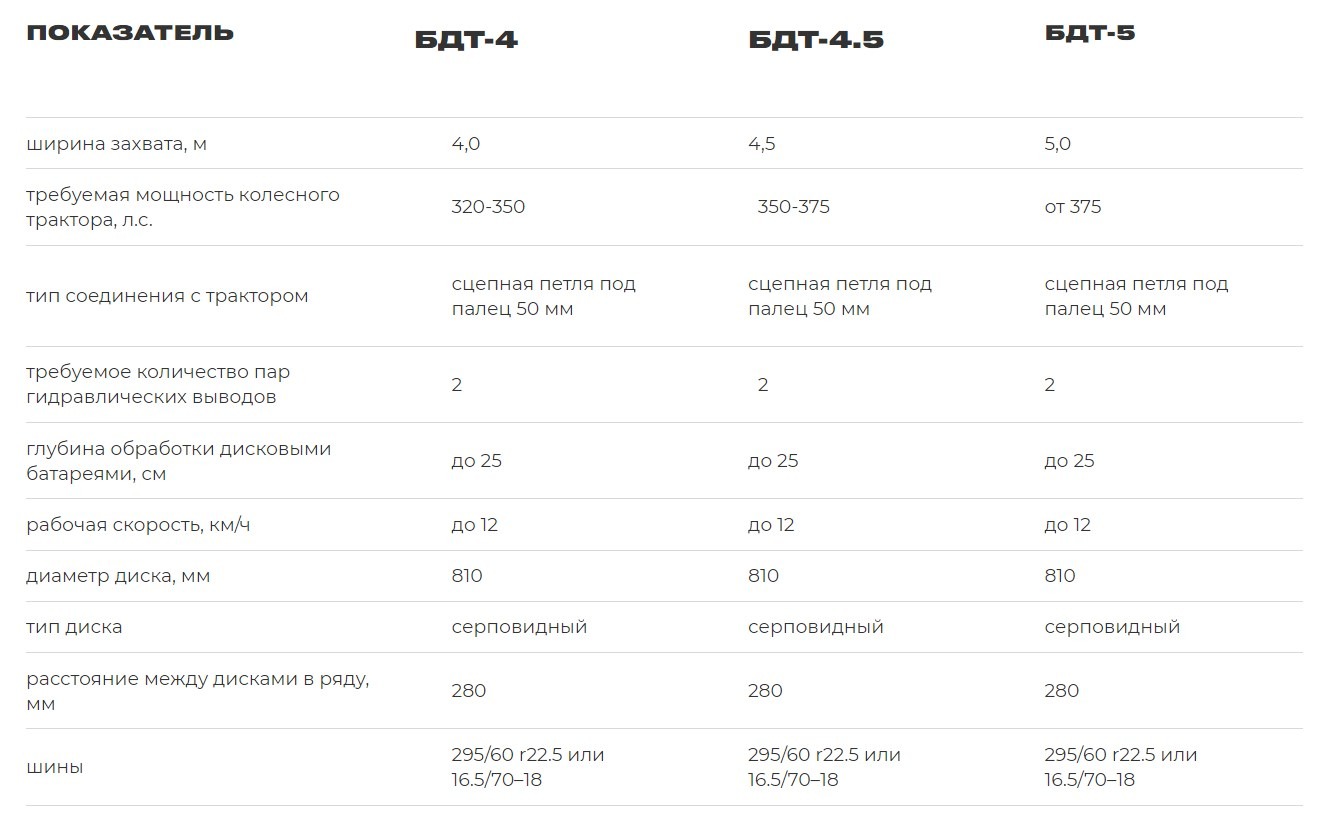Click the ПОКАЗАТЕЛЬ column header

click(x=130, y=33)
